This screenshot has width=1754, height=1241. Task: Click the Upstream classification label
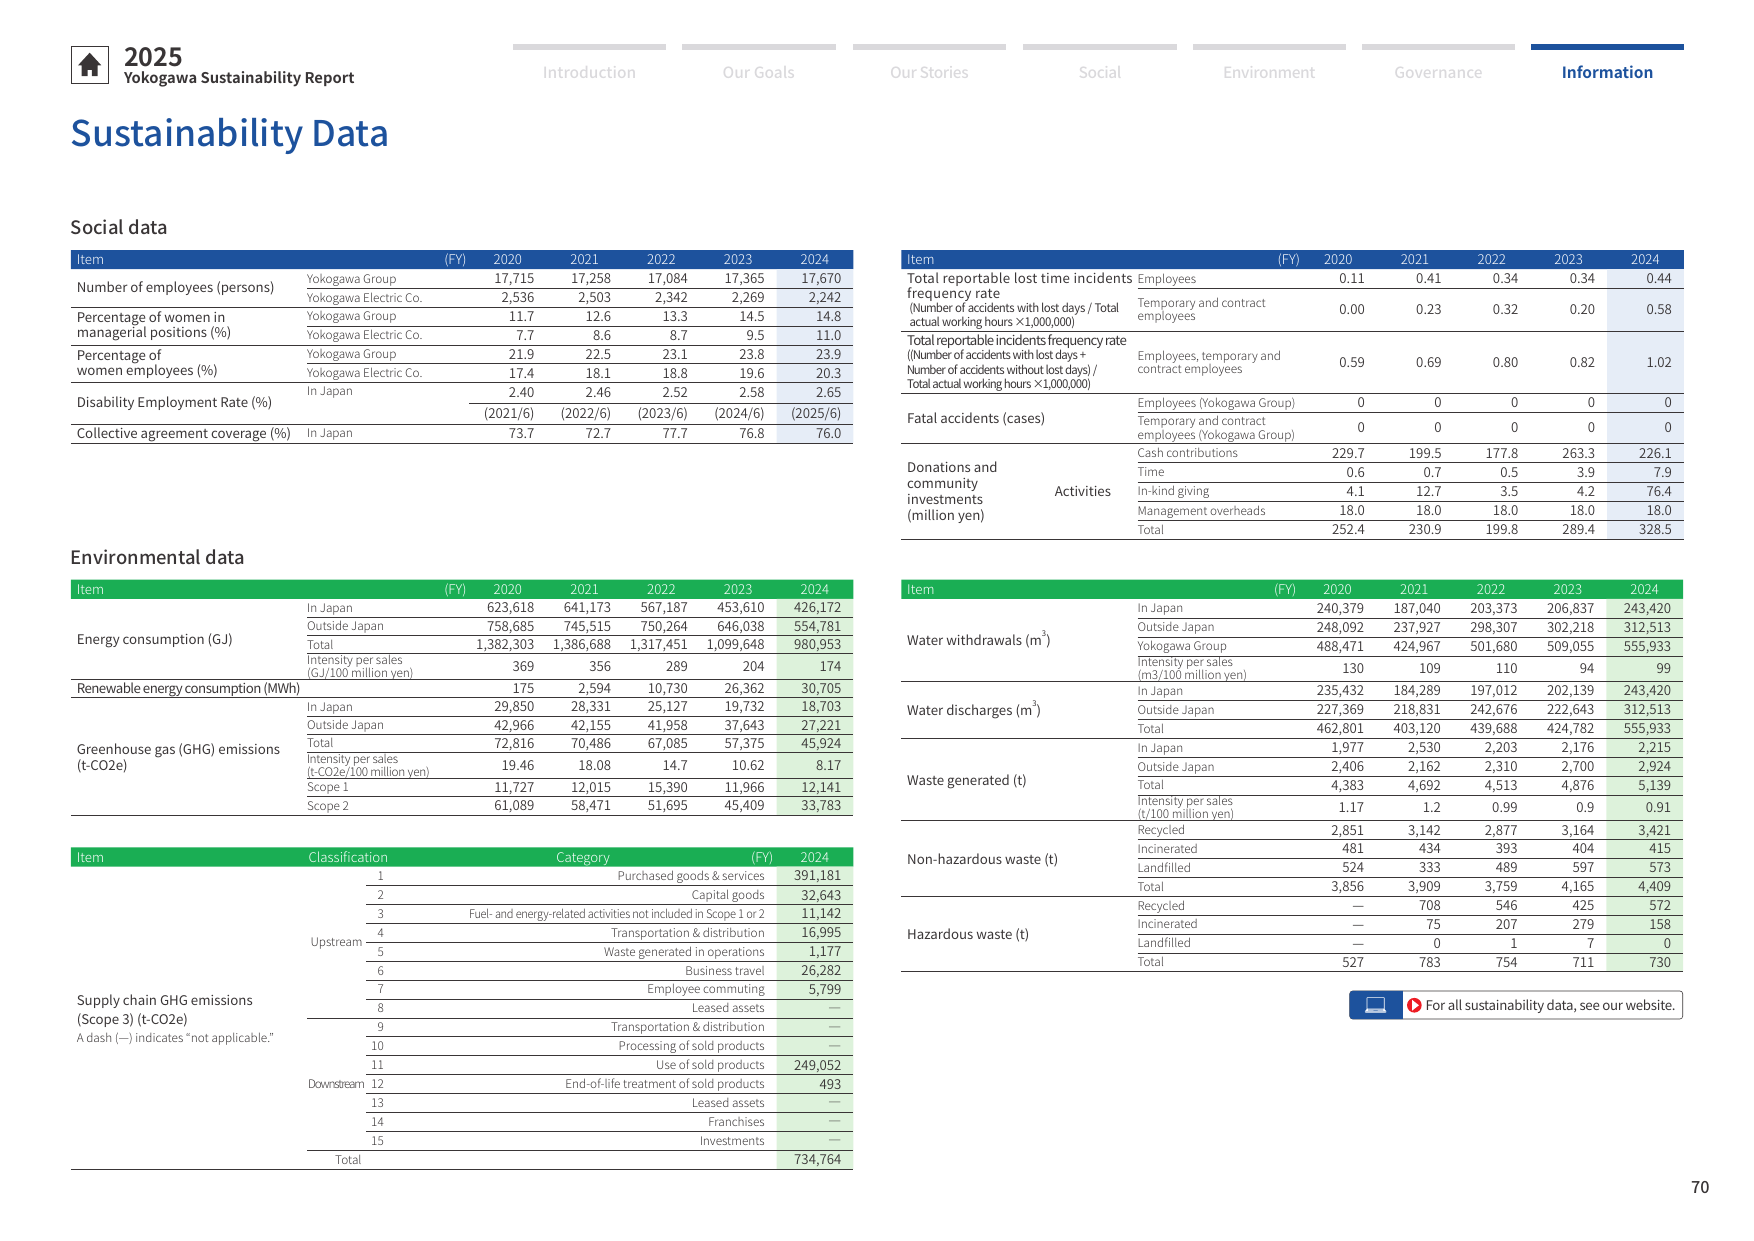point(336,942)
